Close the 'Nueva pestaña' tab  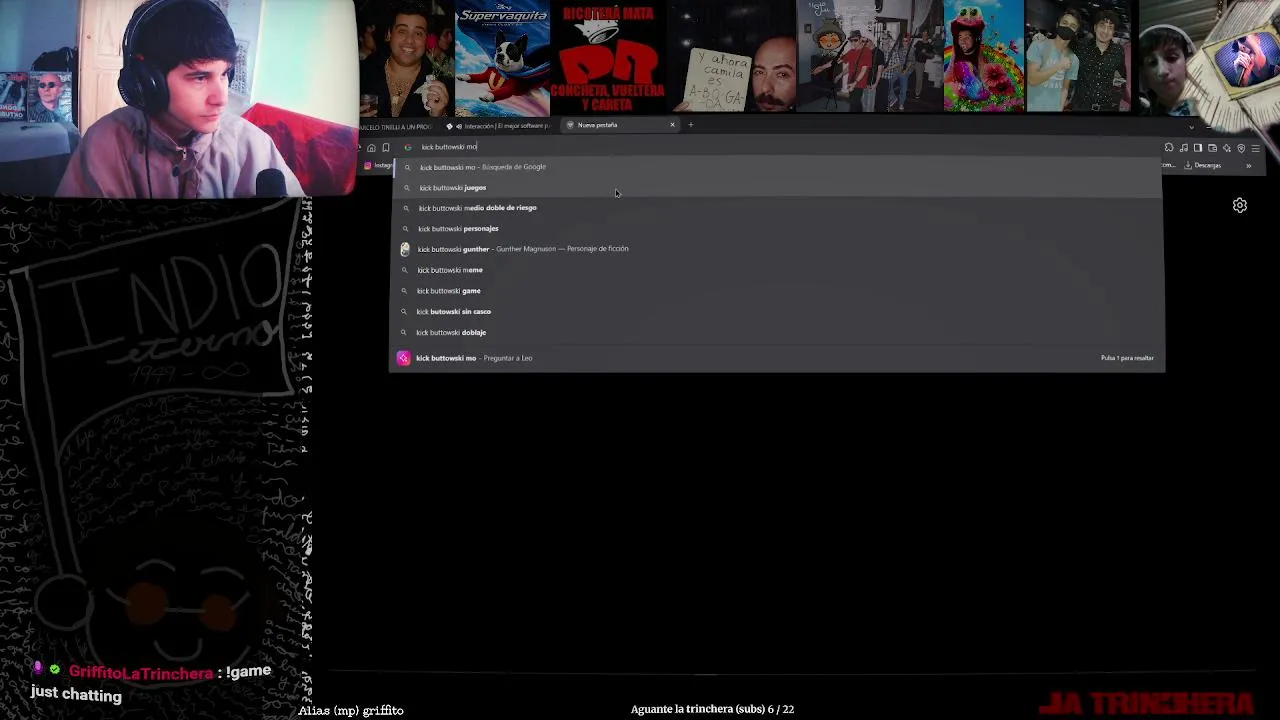tap(672, 125)
